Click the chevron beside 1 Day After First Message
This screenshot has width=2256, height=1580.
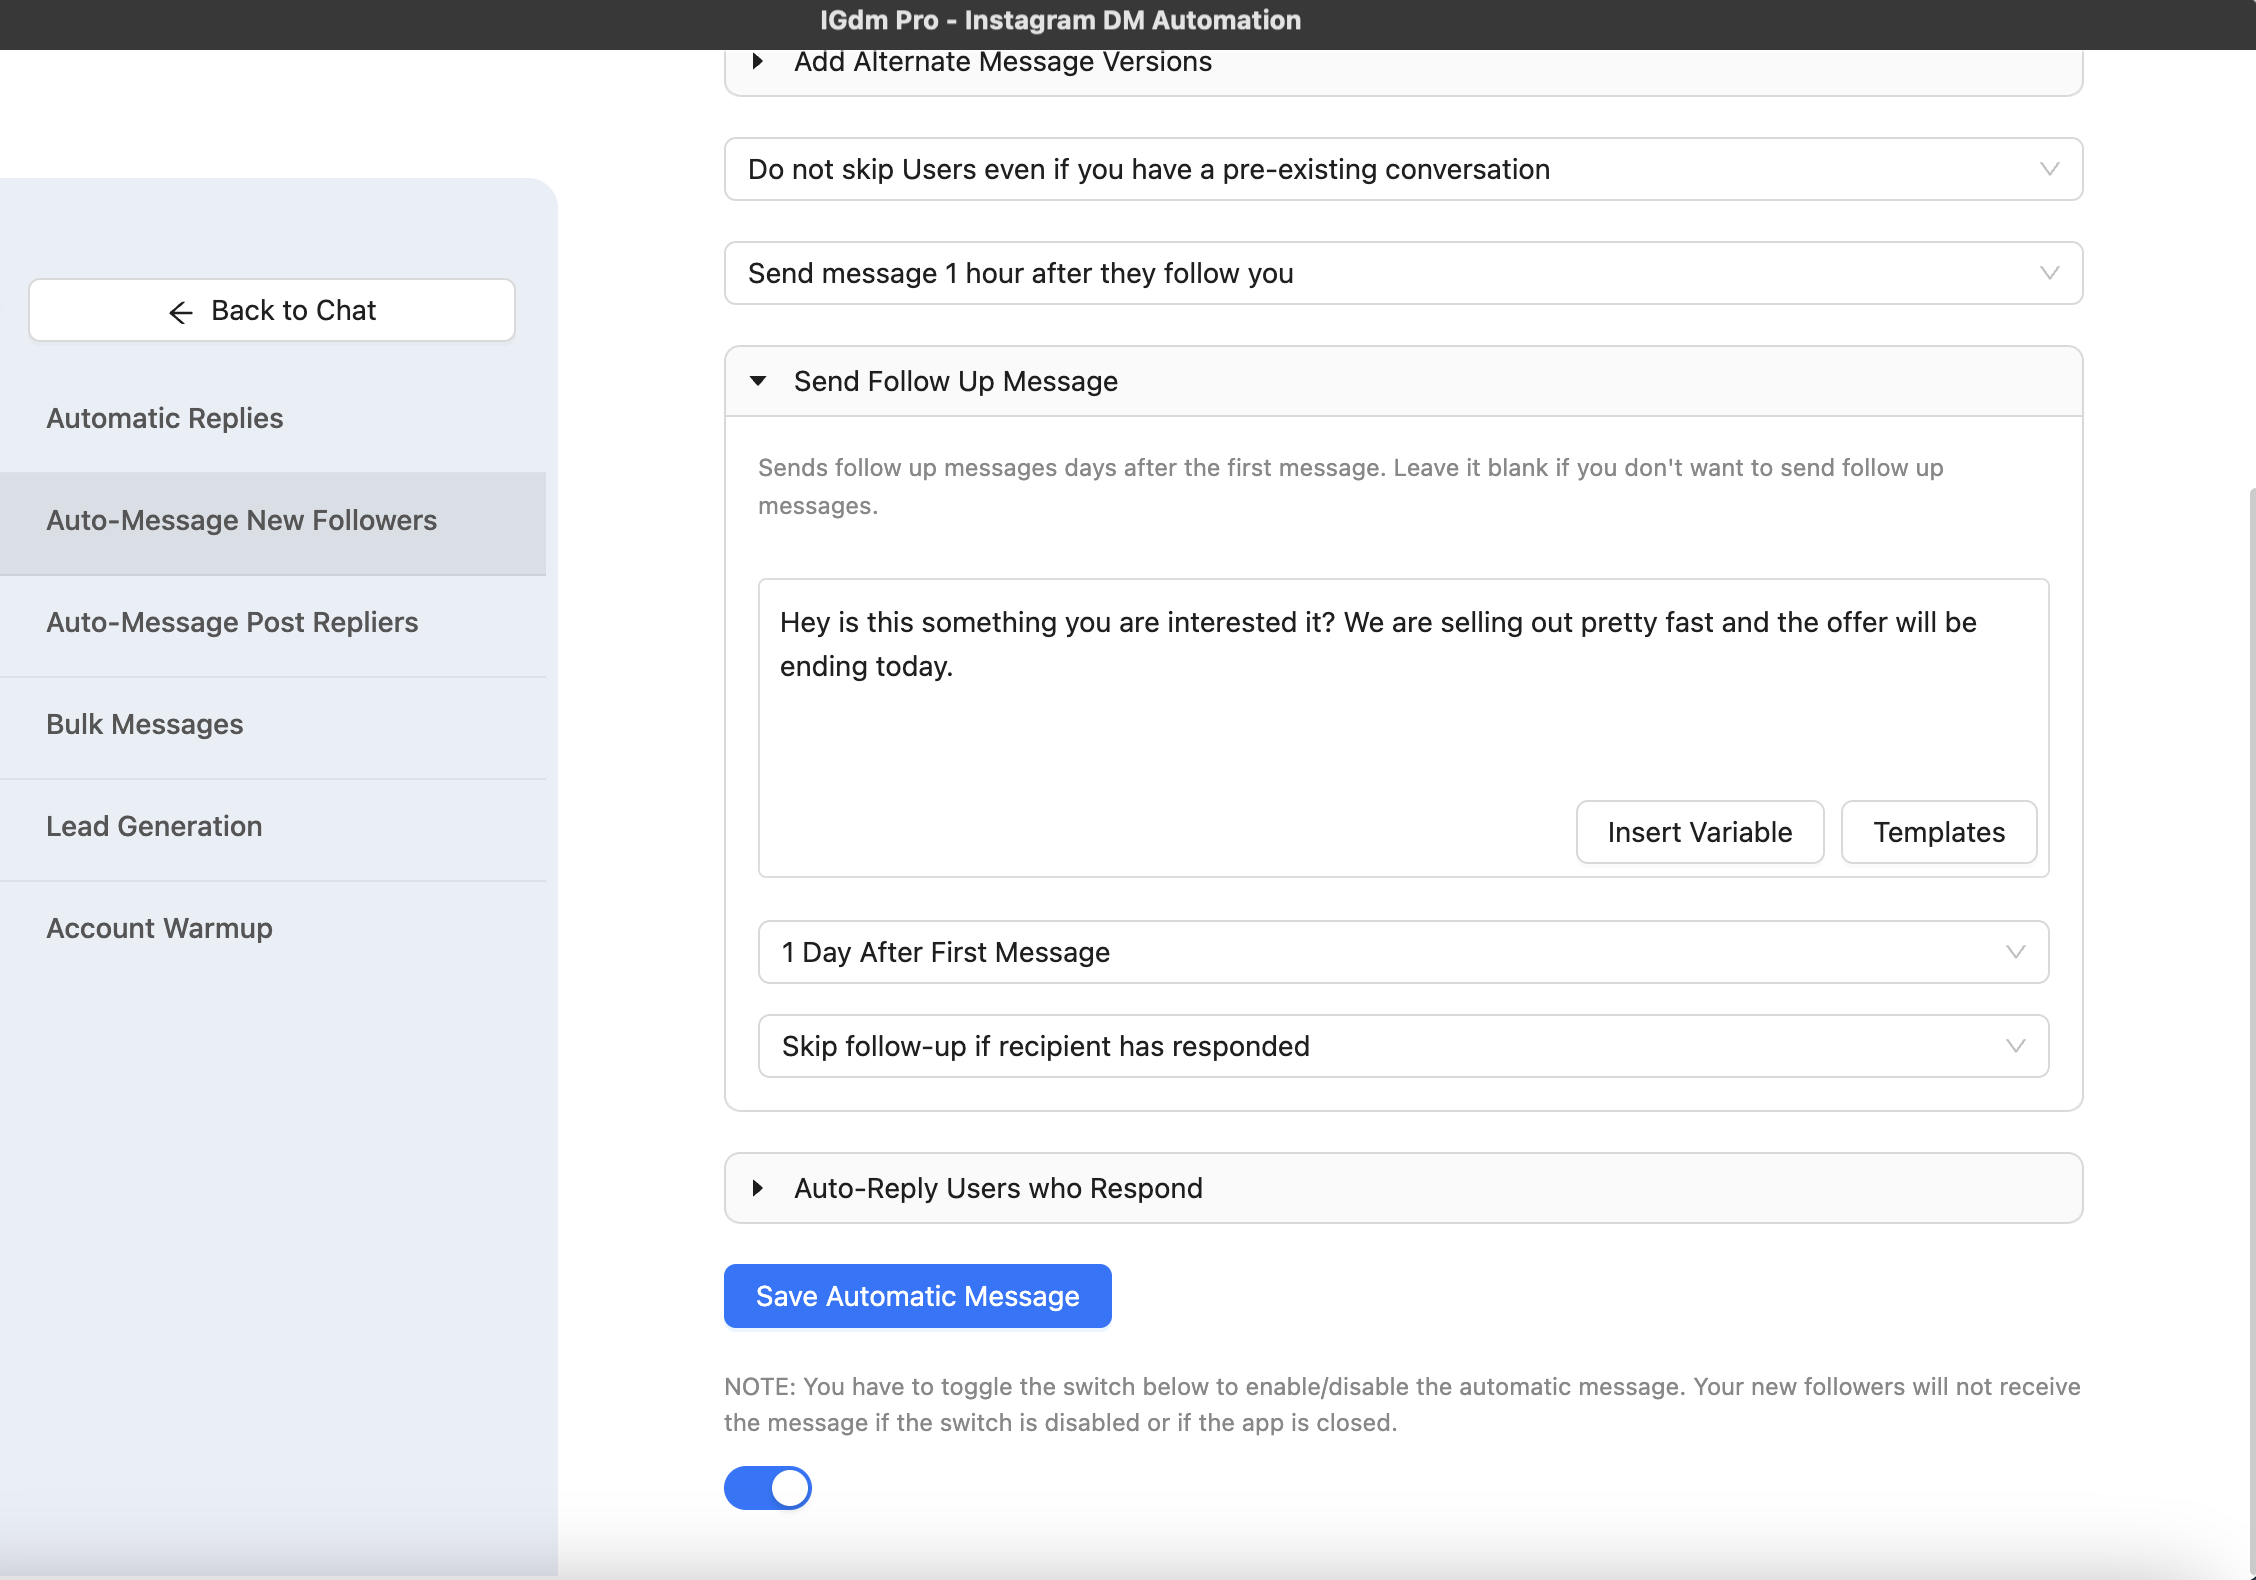pyautogui.click(x=2015, y=952)
